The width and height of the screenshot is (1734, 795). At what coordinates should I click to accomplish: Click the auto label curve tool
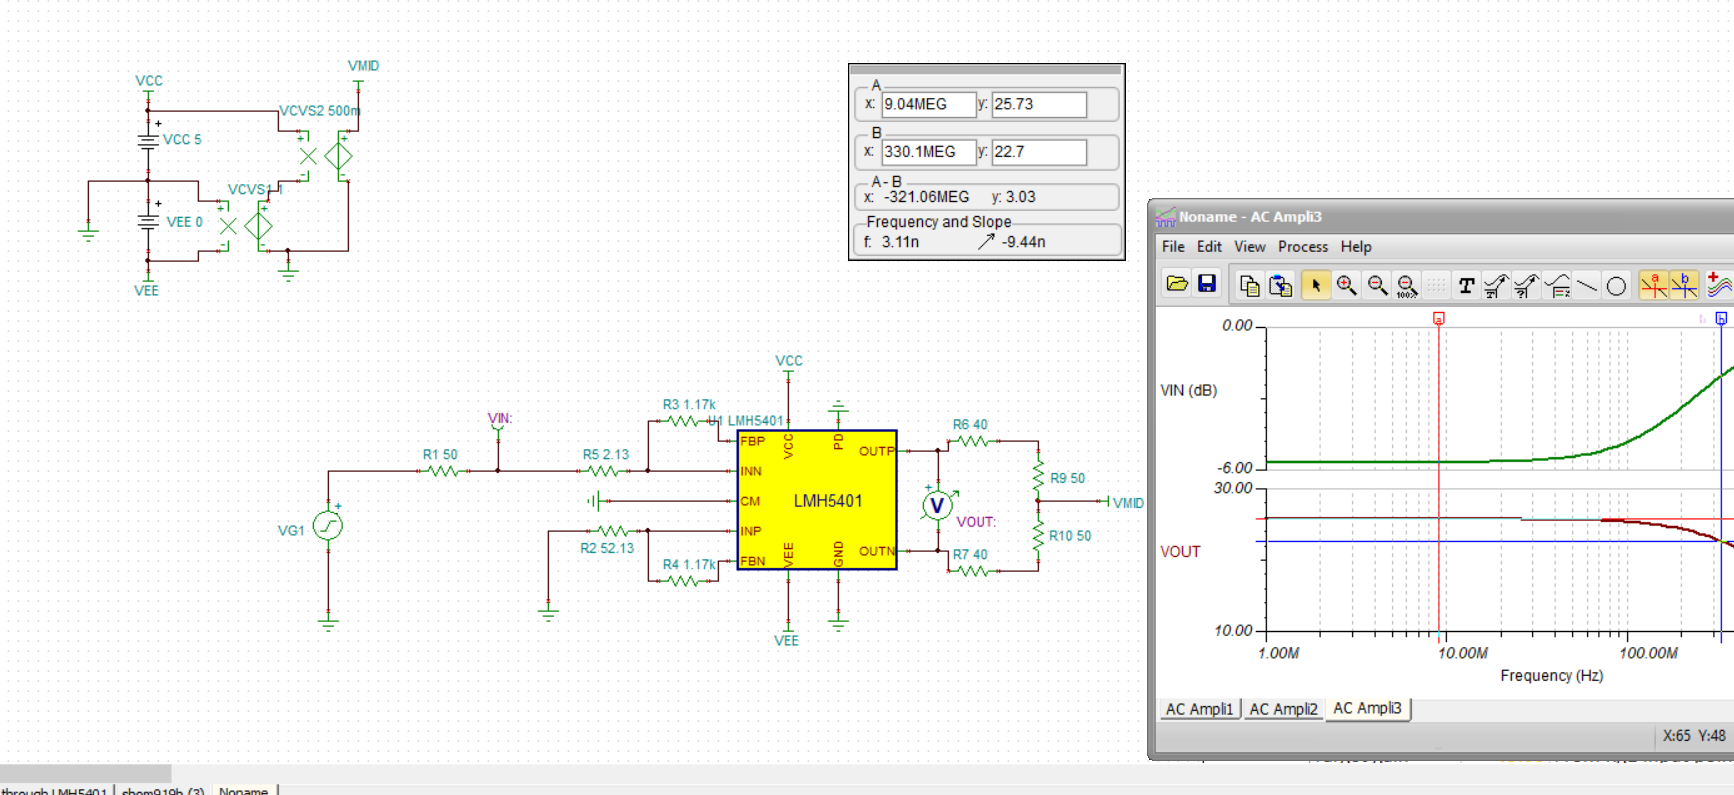(1496, 286)
